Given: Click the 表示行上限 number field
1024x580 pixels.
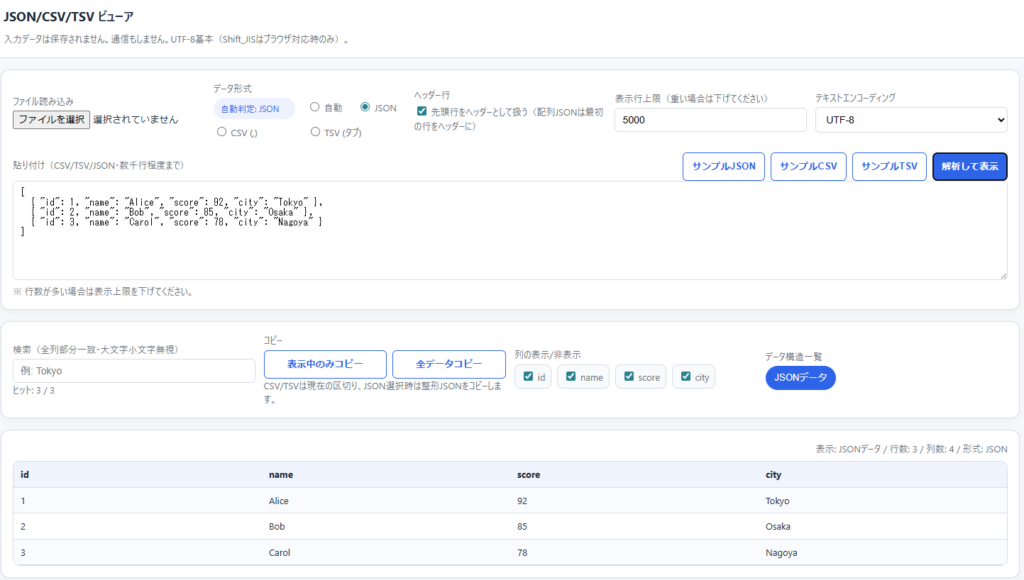Looking at the screenshot, I should coord(710,120).
